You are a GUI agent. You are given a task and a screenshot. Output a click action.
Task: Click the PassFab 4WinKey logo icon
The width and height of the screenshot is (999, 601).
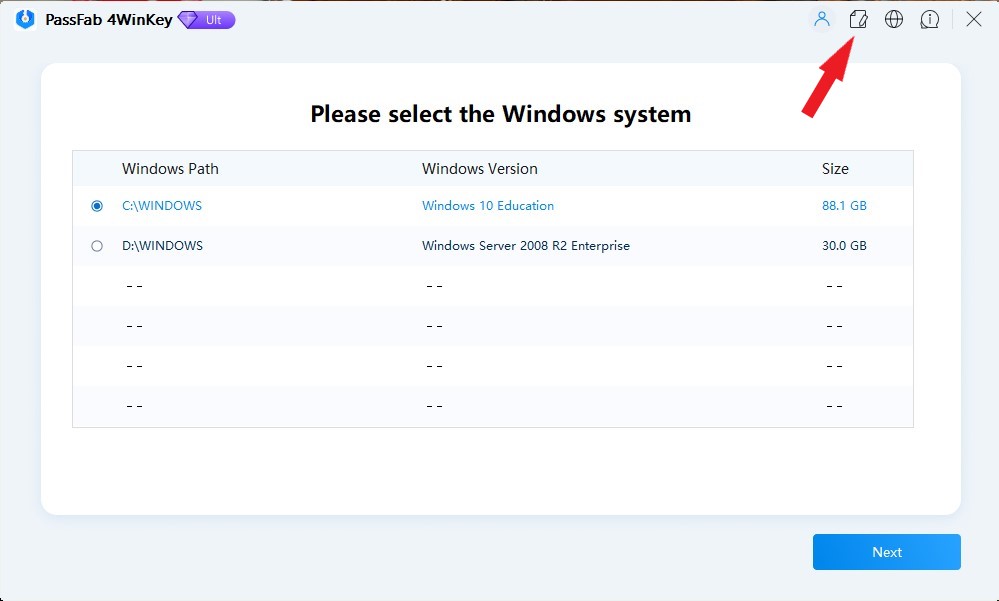[25, 19]
